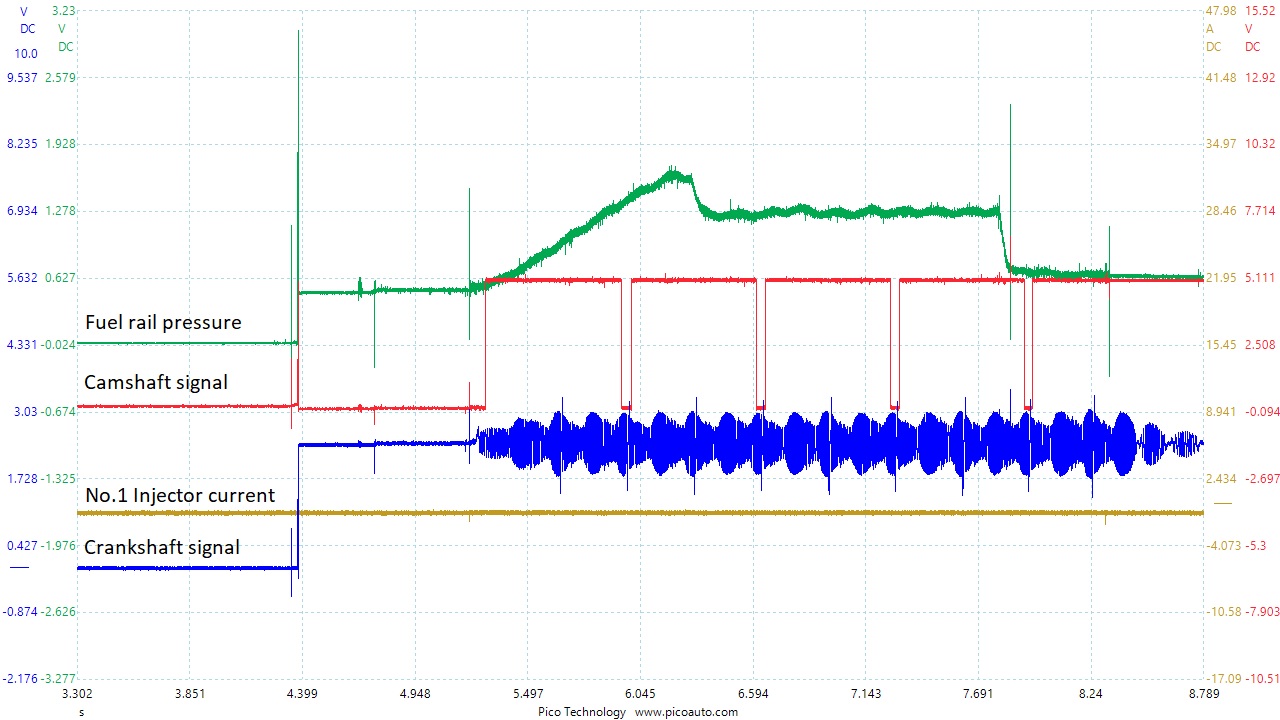Viewport: 1280px width, 720px height.
Task: Select the Fuel rail pressure label
Action: [164, 322]
